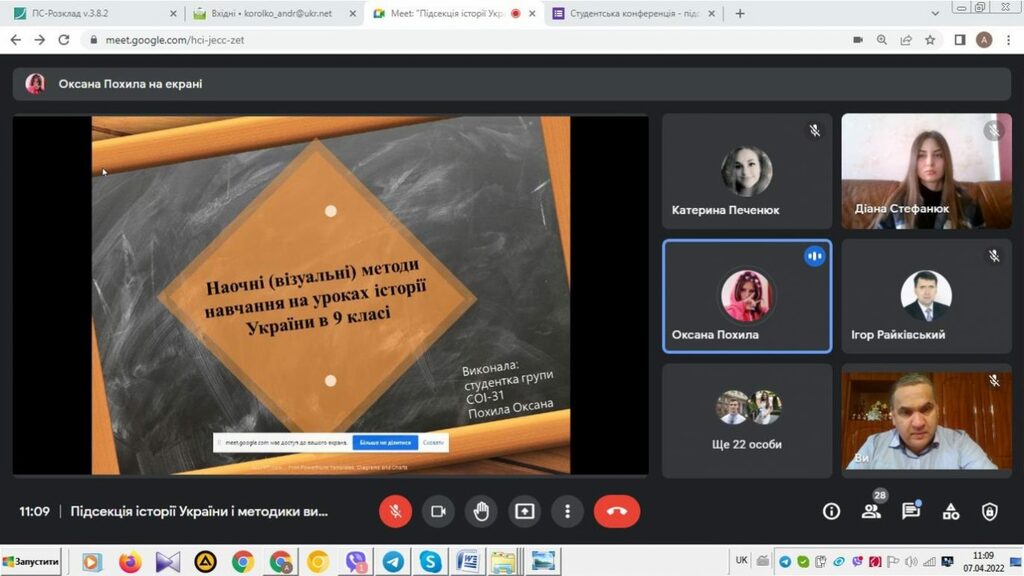The image size is (1024, 576).
Task: Toggle the camera on or off
Action: click(x=438, y=511)
